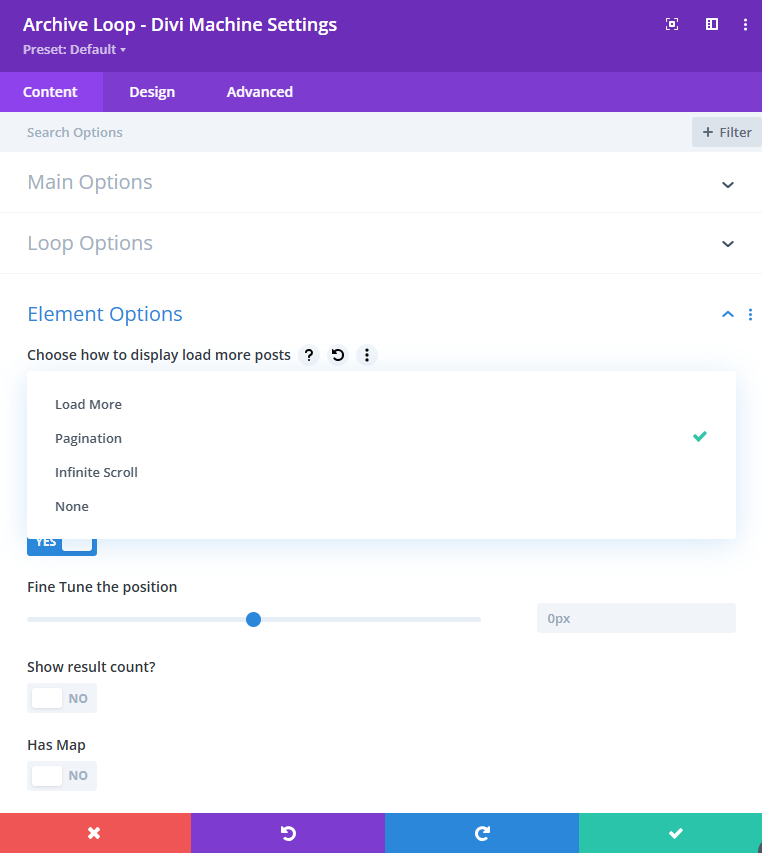
Task: Discard changes with the red X button
Action: [95, 833]
